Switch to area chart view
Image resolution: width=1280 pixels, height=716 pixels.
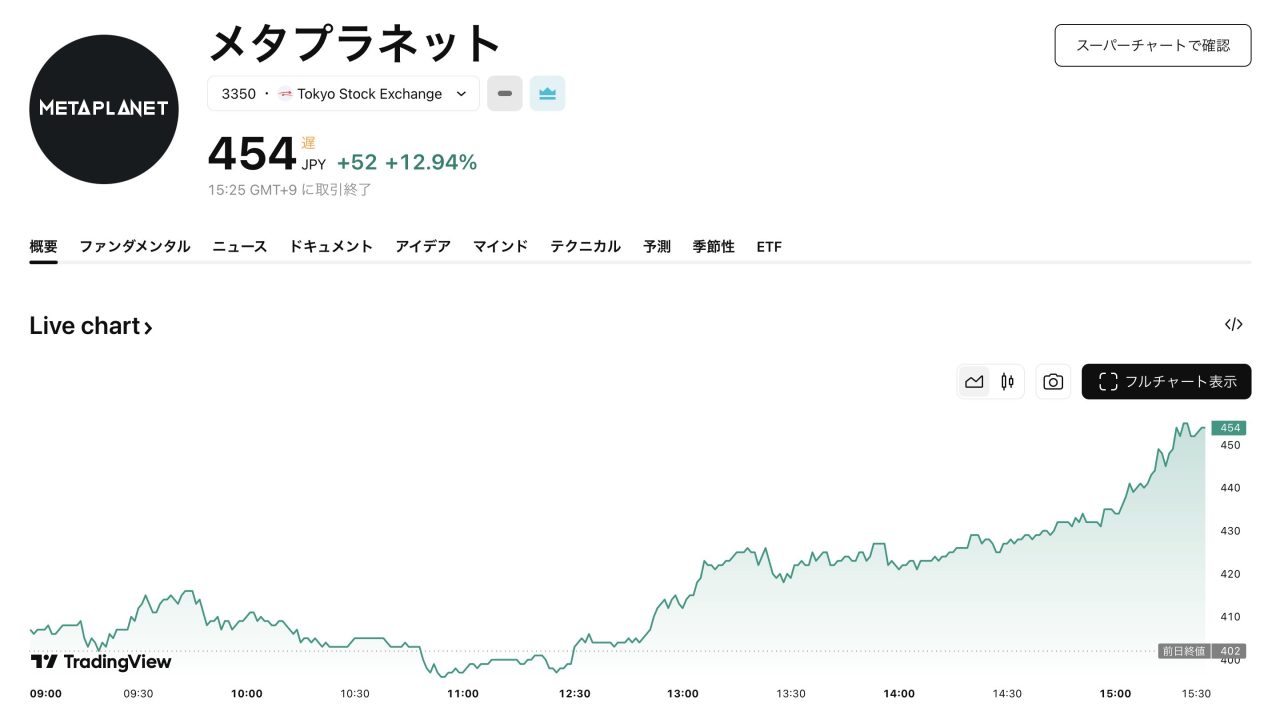[x=974, y=381]
